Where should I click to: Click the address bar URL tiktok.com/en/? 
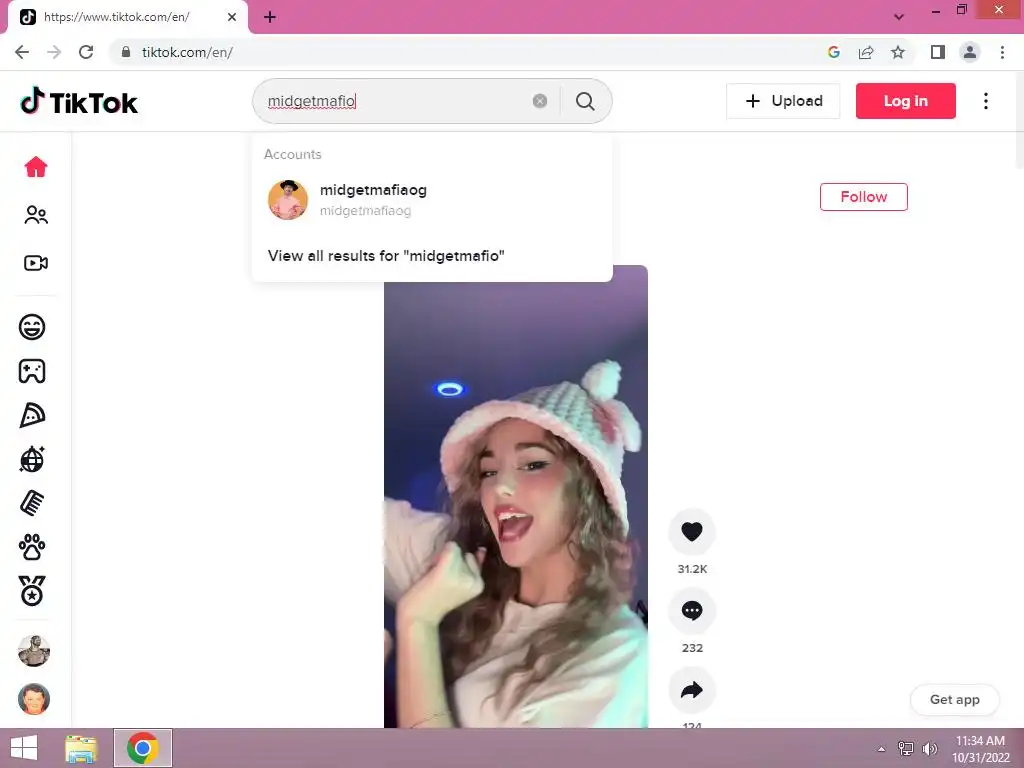pos(187,52)
